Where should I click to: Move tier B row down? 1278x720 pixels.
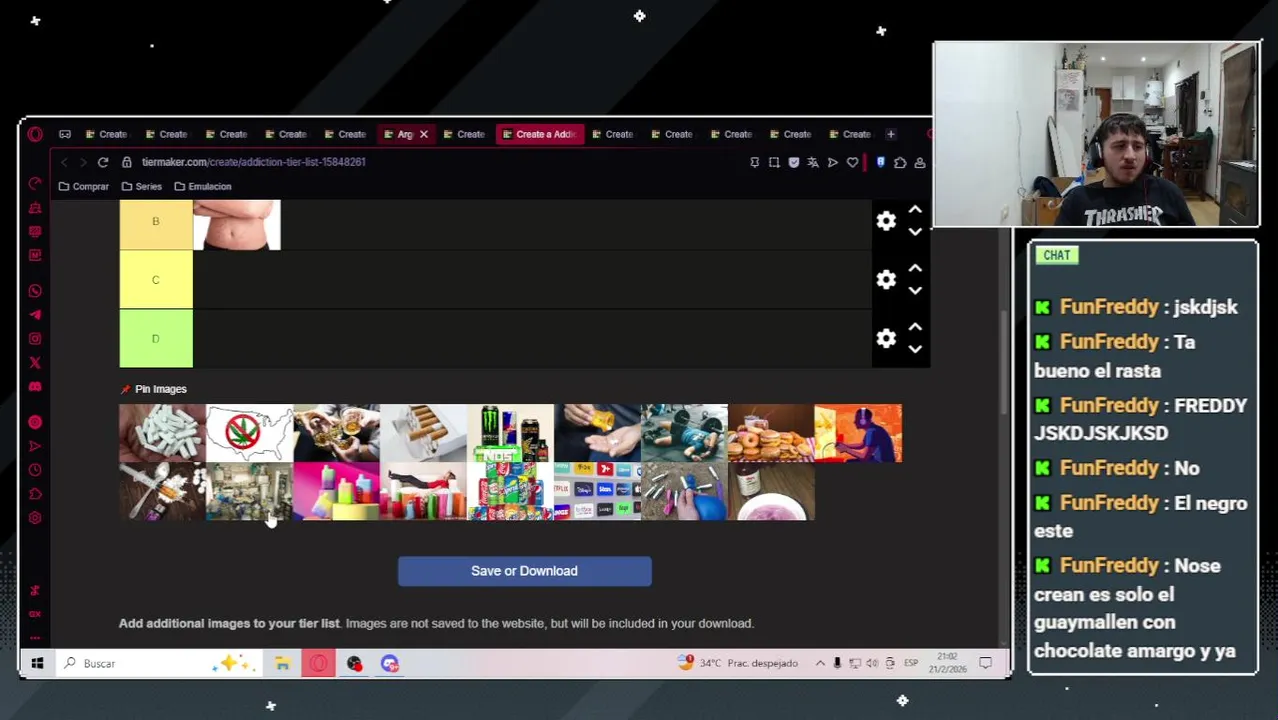(915, 232)
